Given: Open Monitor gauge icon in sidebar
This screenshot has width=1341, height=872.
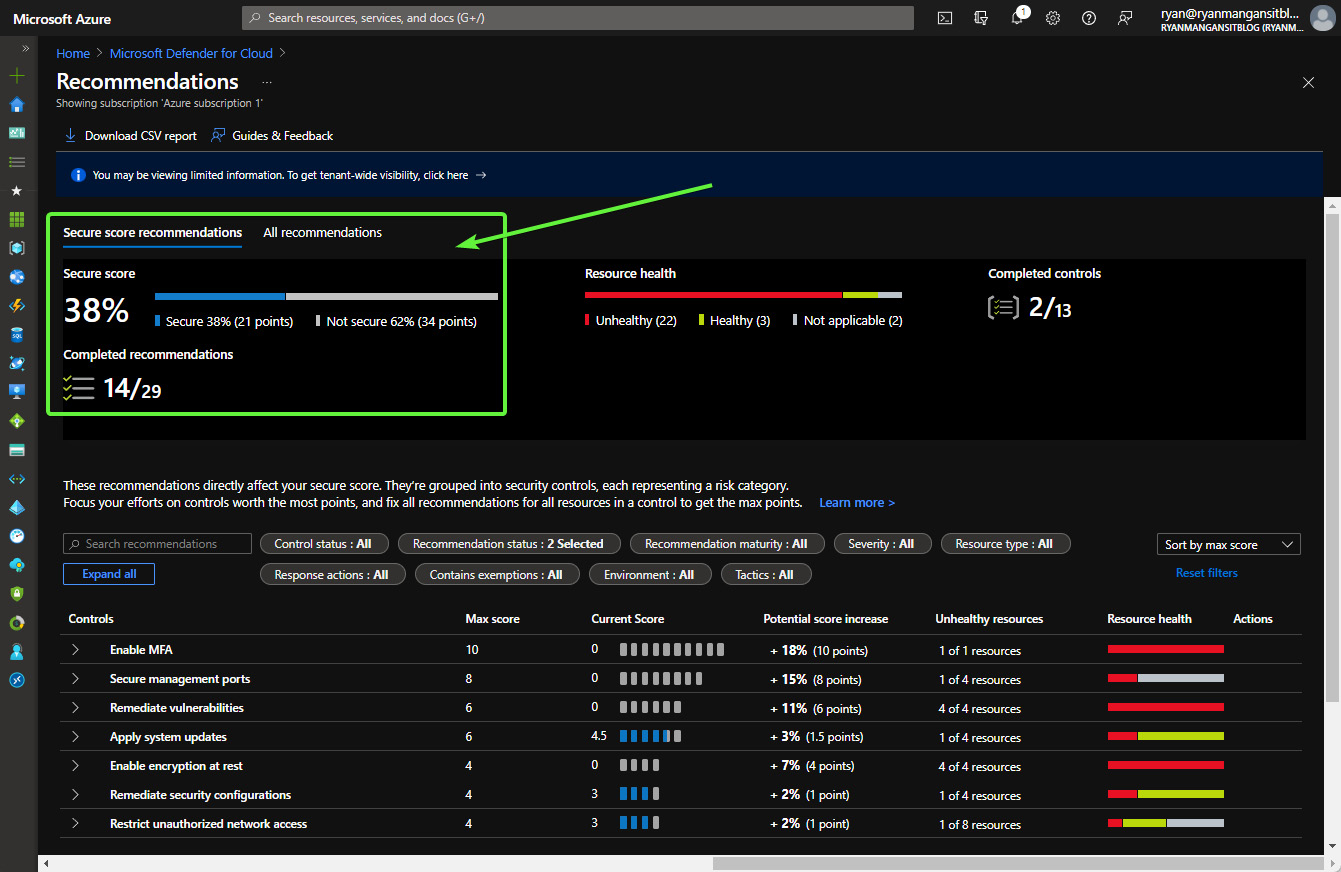Looking at the screenshot, I should click(16, 536).
